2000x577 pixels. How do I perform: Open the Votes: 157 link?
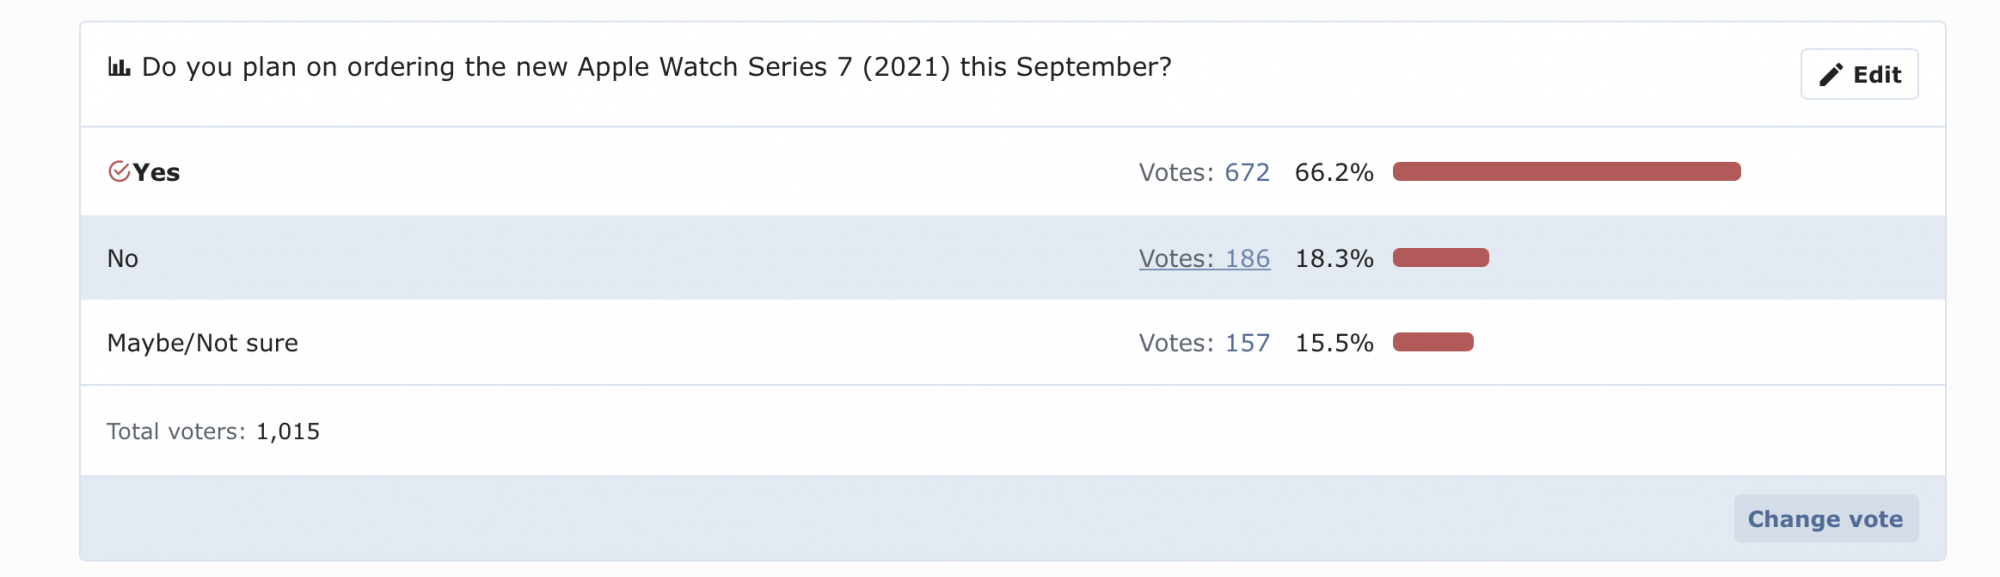pos(1204,343)
